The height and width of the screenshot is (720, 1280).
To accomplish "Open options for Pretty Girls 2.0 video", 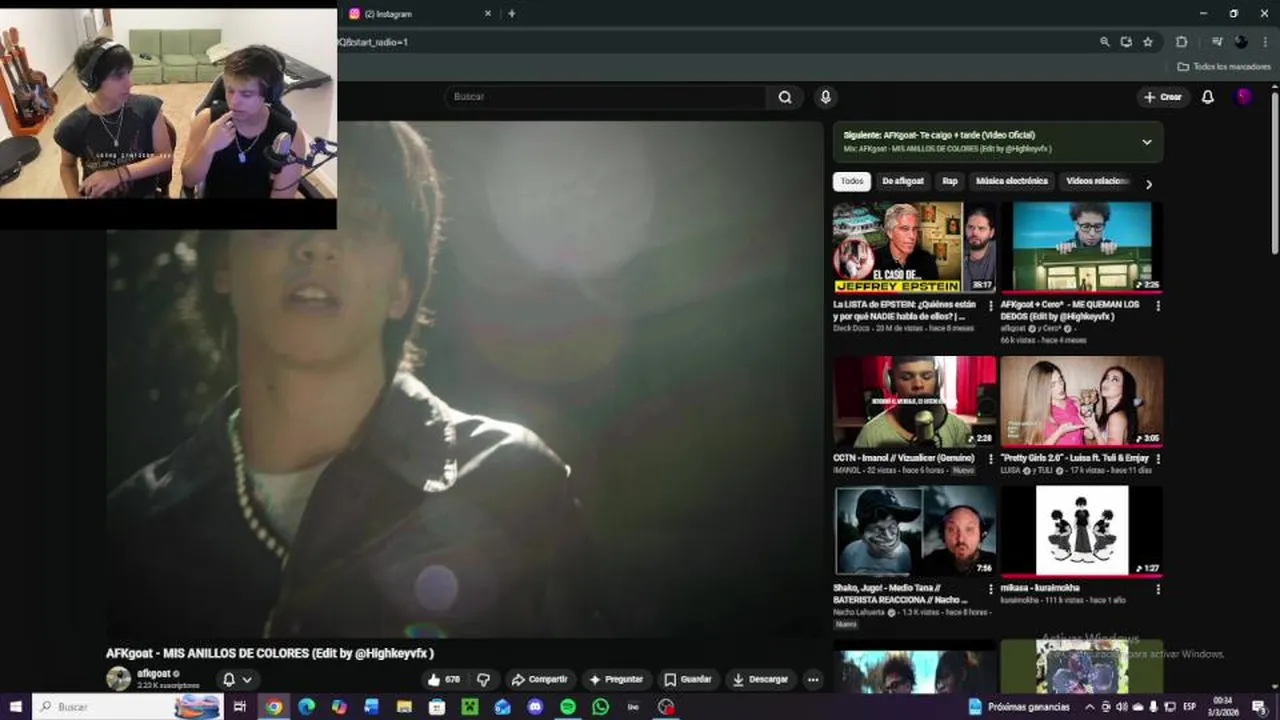I will click(1158, 459).
